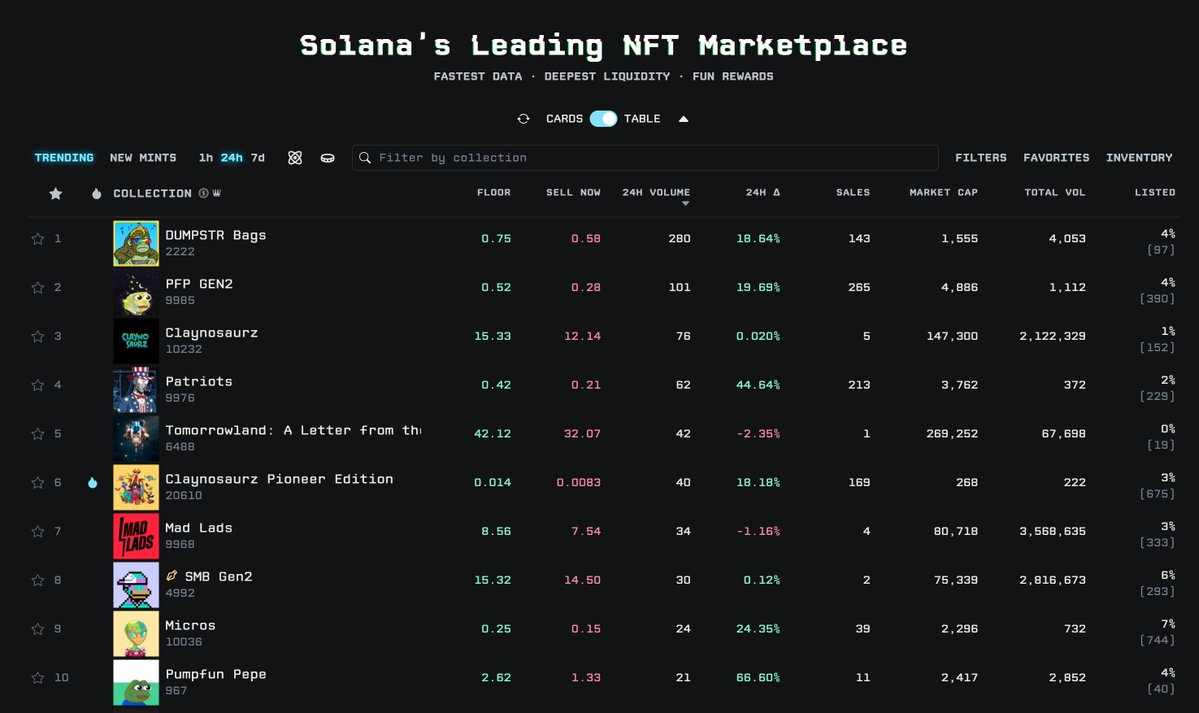Open SMB Gen2 thumbnail
This screenshot has width=1199, height=713.
(136, 585)
